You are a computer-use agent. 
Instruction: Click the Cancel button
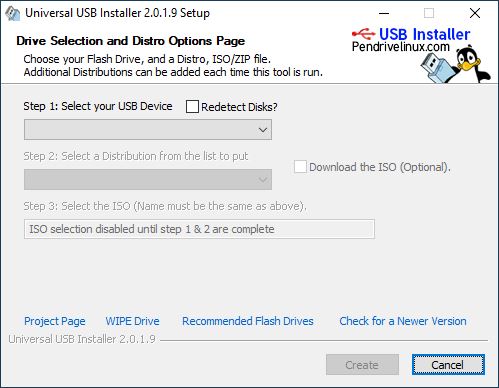click(448, 365)
